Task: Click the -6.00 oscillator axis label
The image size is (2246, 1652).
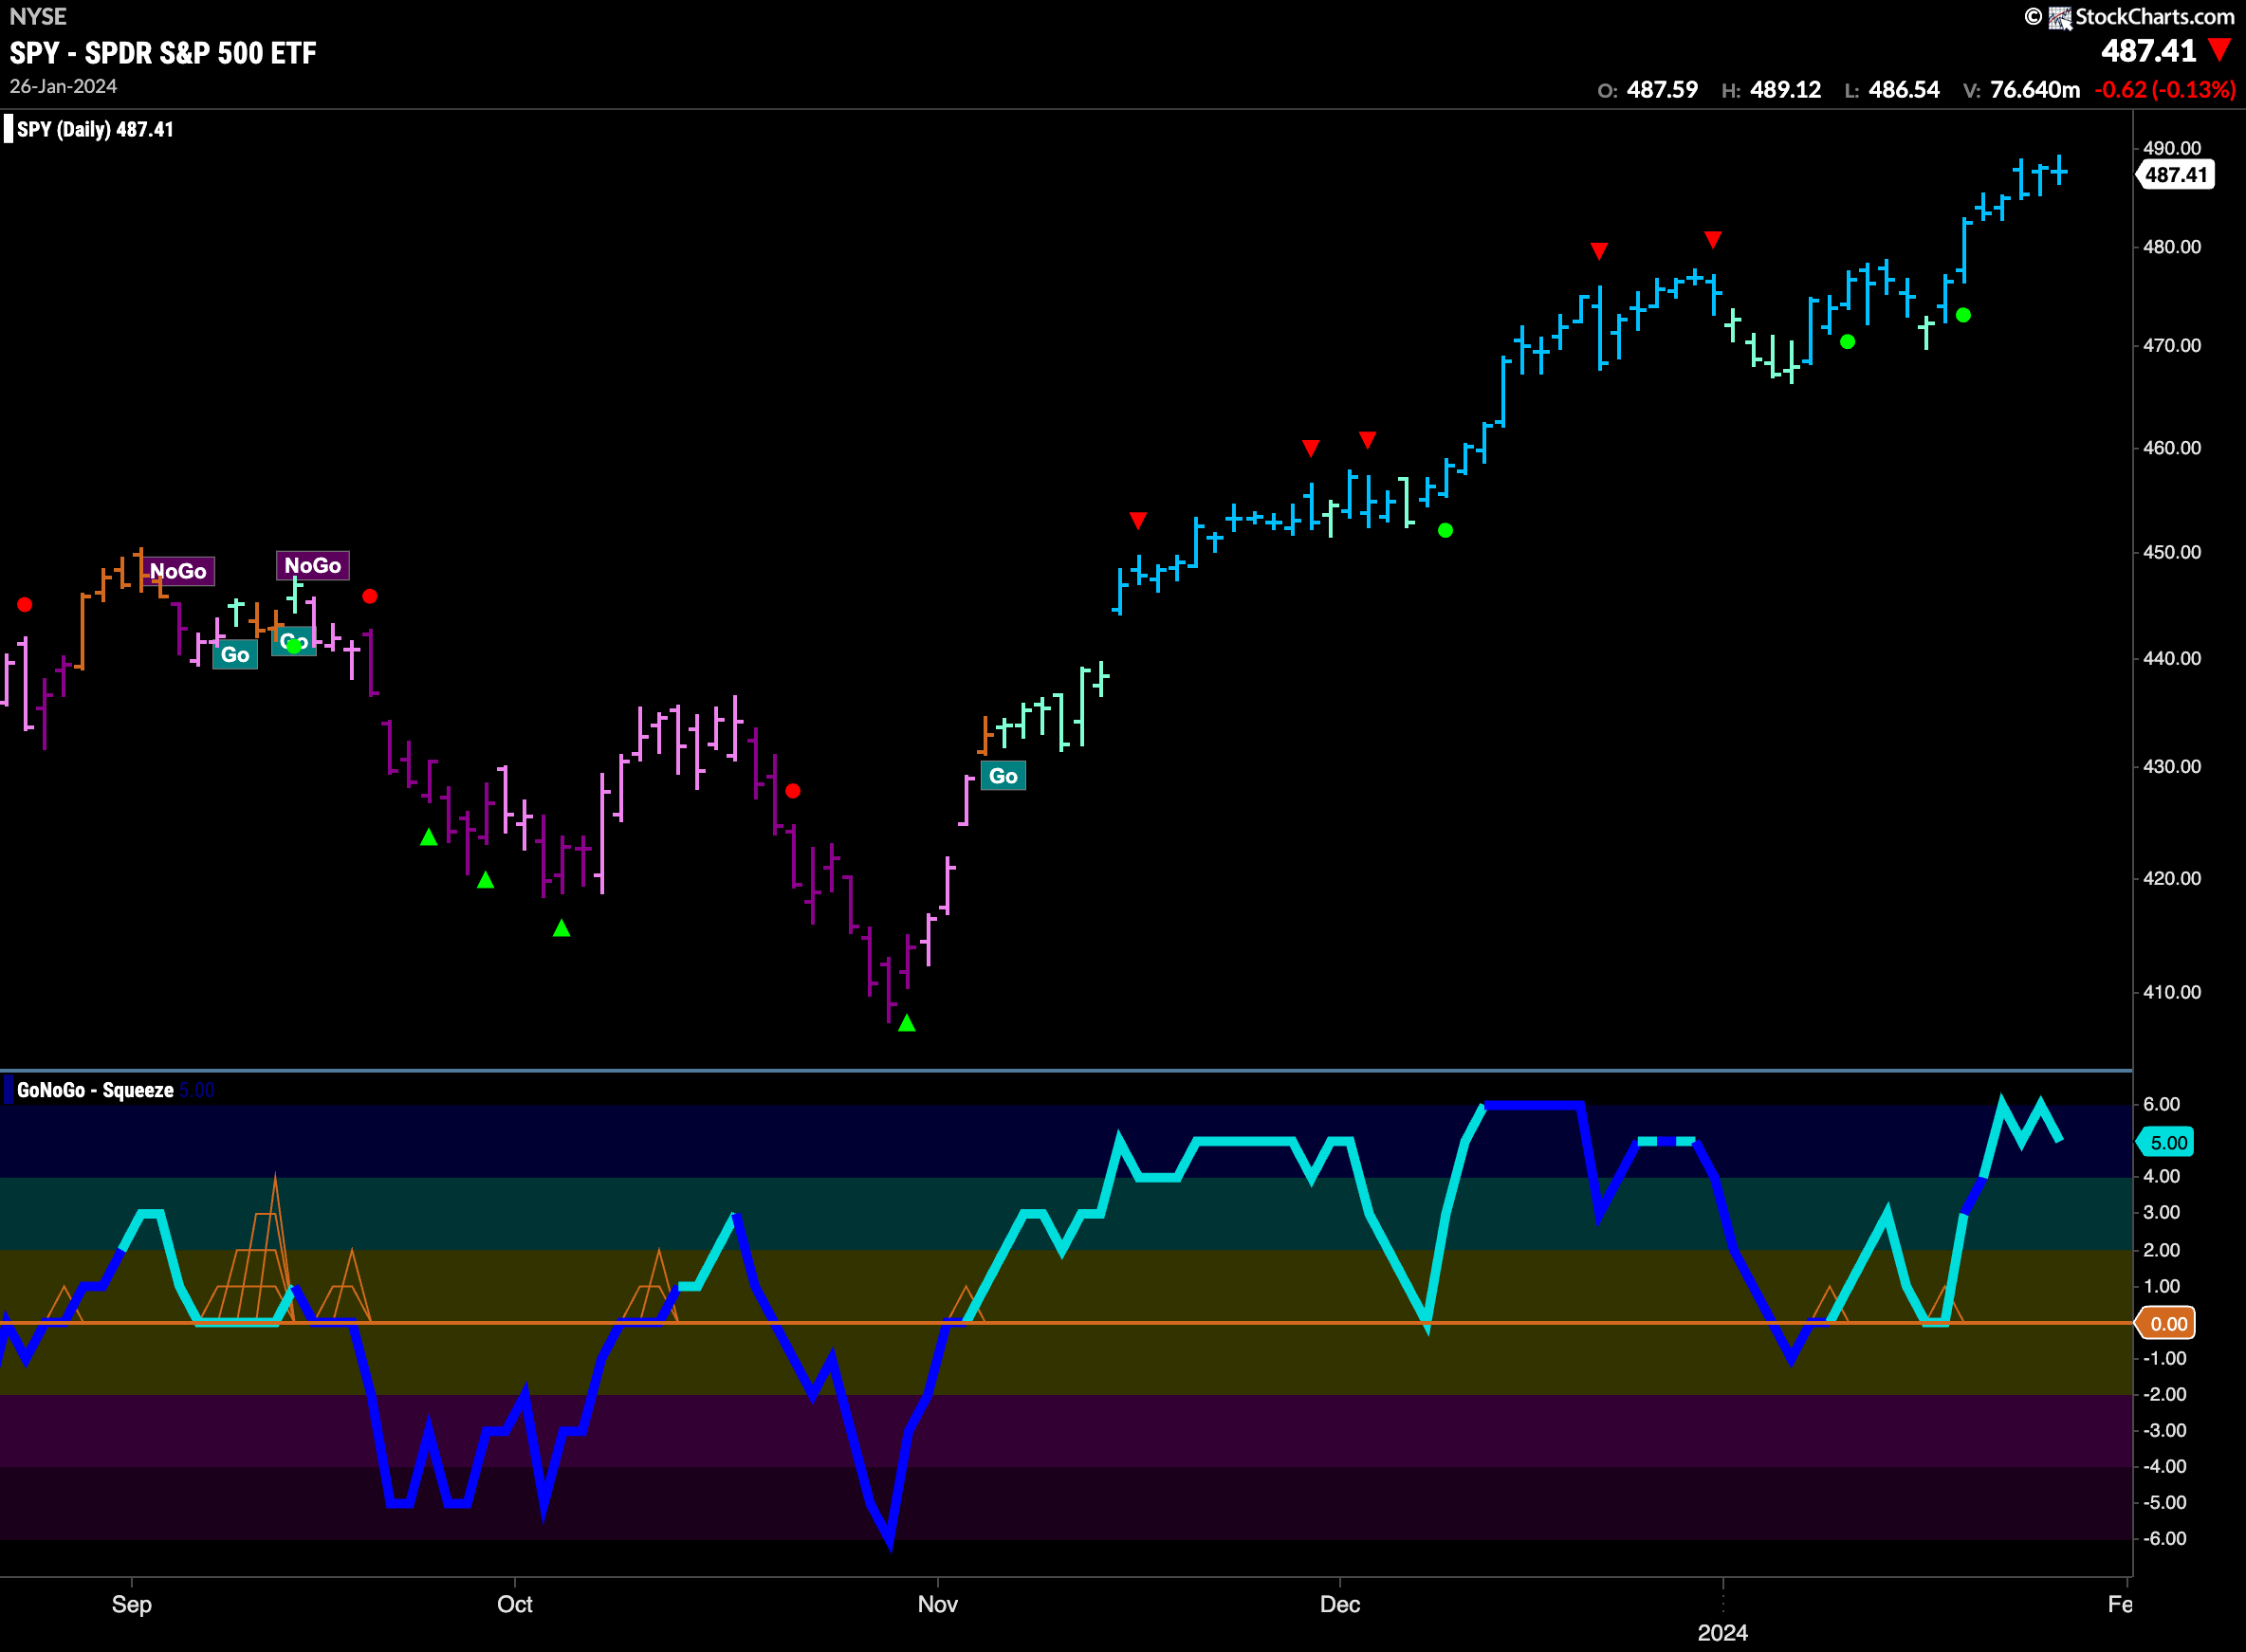Action: pyautogui.click(x=2164, y=1538)
